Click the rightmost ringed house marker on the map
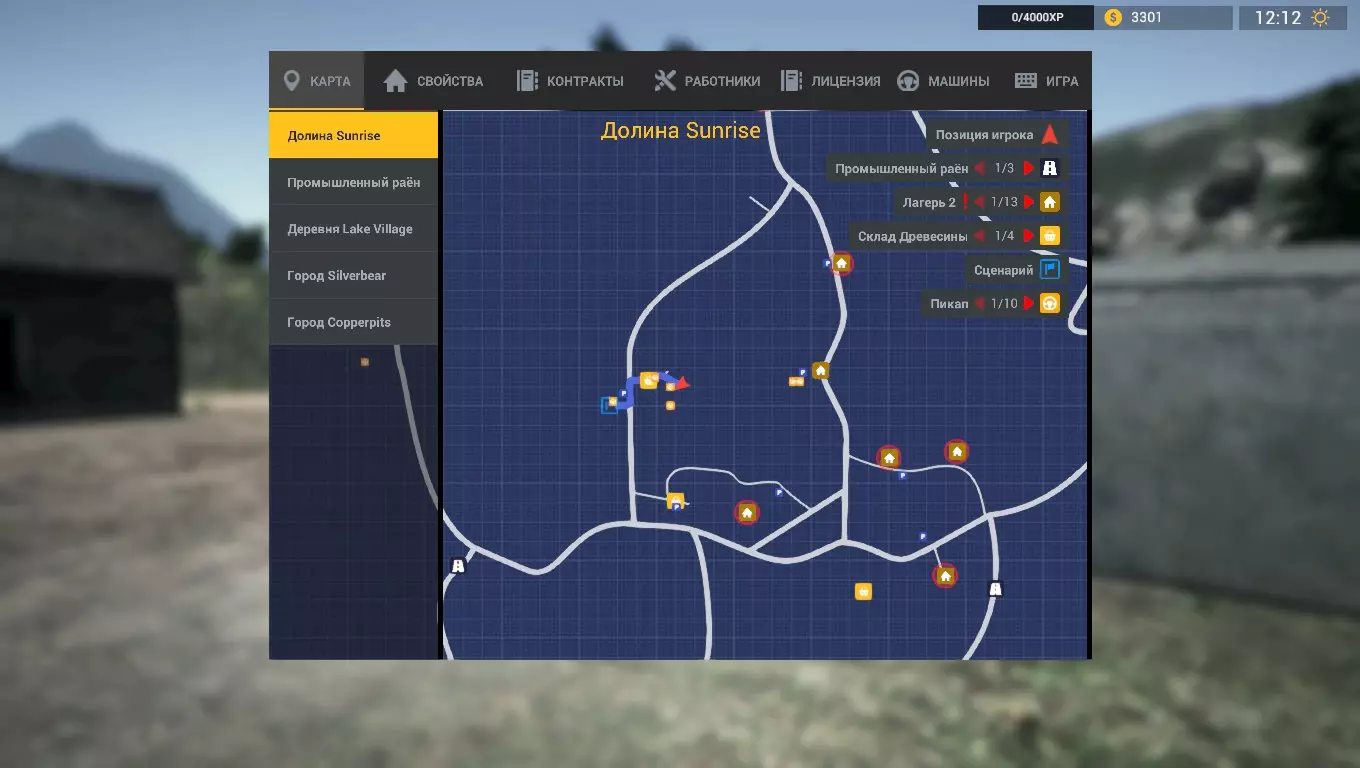 coord(956,451)
